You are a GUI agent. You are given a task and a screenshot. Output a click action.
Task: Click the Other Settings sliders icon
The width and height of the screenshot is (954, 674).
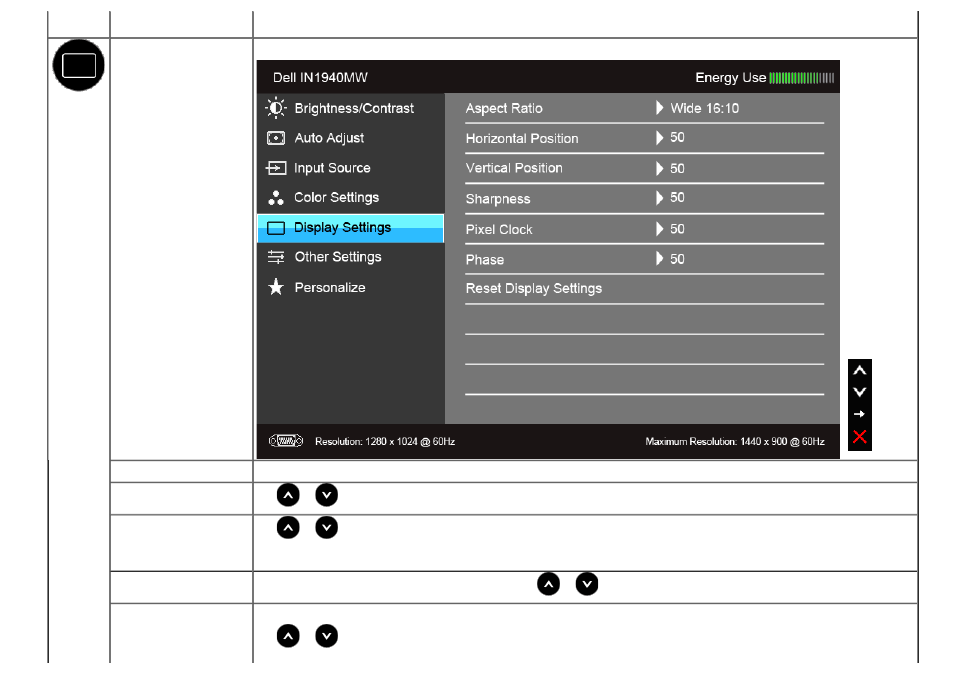276,257
